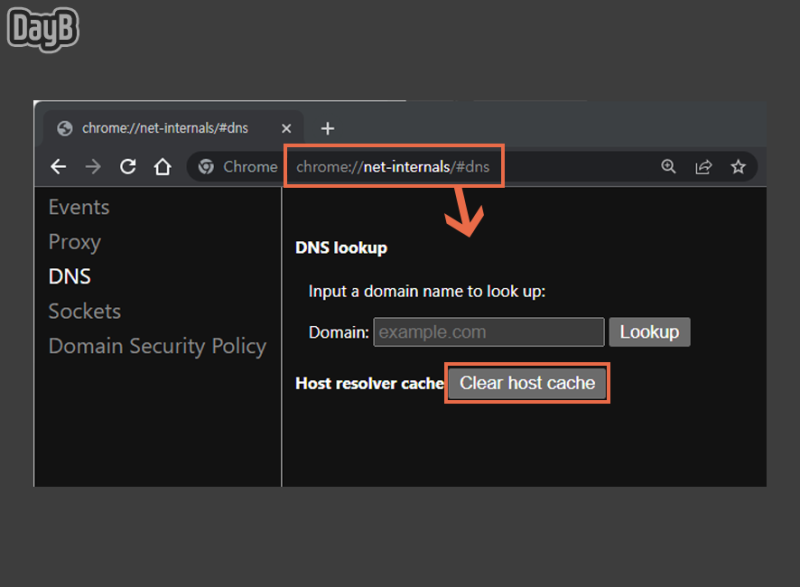This screenshot has width=800, height=587.
Task: Open the share icon in toolbar
Action: [703, 166]
